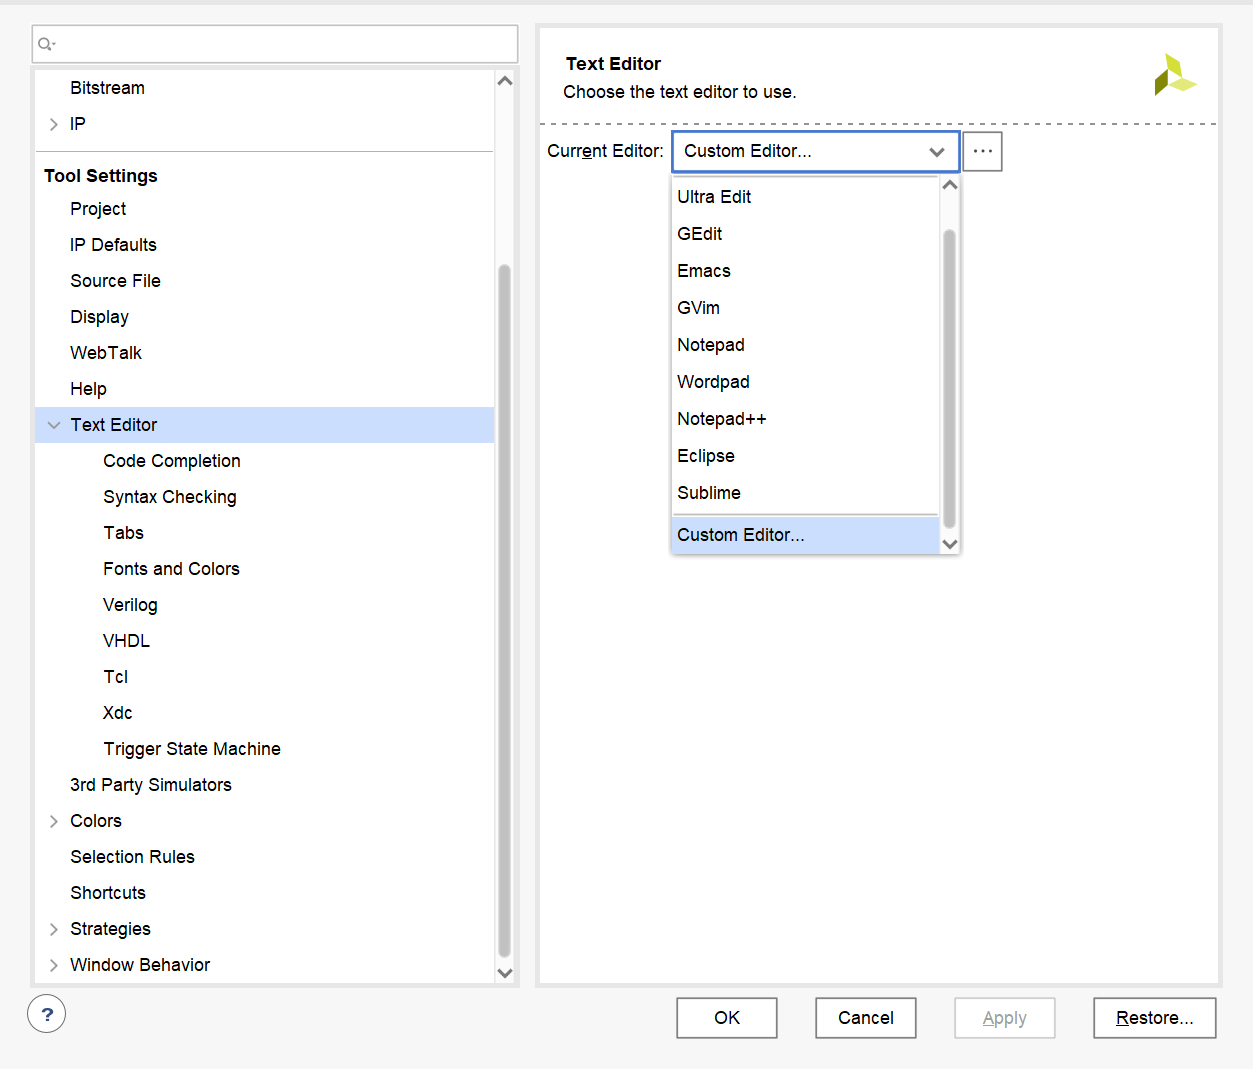Choose GVim from the editor list
The image size is (1253, 1069).
[806, 308]
